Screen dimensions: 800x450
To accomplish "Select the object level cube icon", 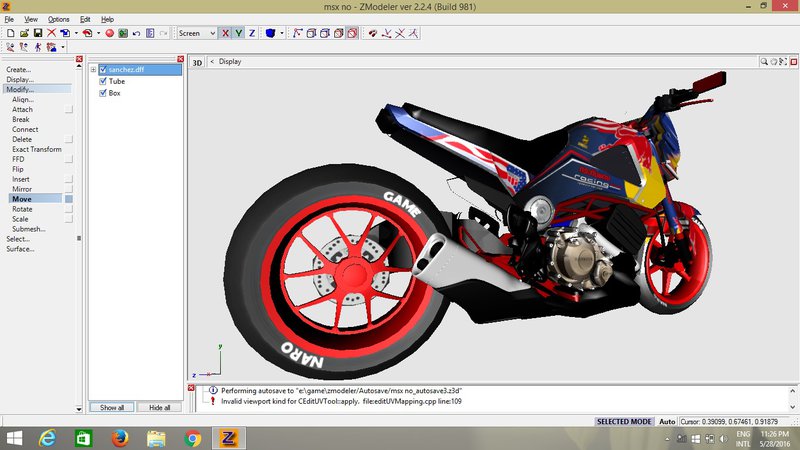I will pos(339,33).
